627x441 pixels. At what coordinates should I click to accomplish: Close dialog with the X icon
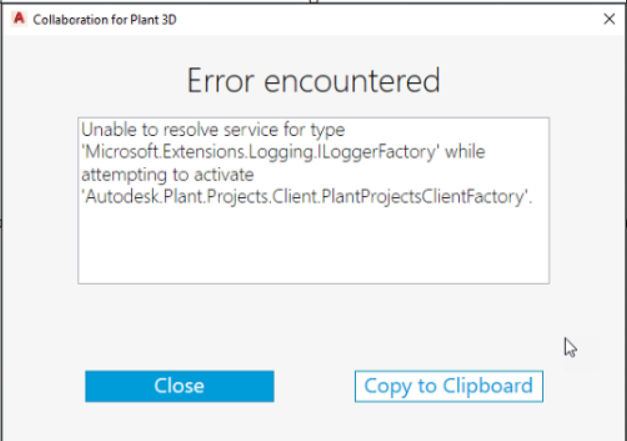(x=609, y=19)
